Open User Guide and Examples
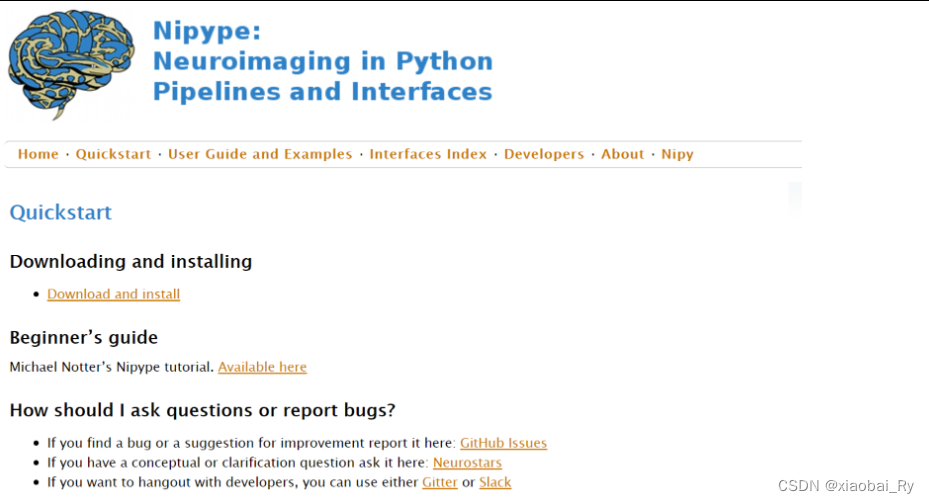929x503 pixels. point(260,154)
